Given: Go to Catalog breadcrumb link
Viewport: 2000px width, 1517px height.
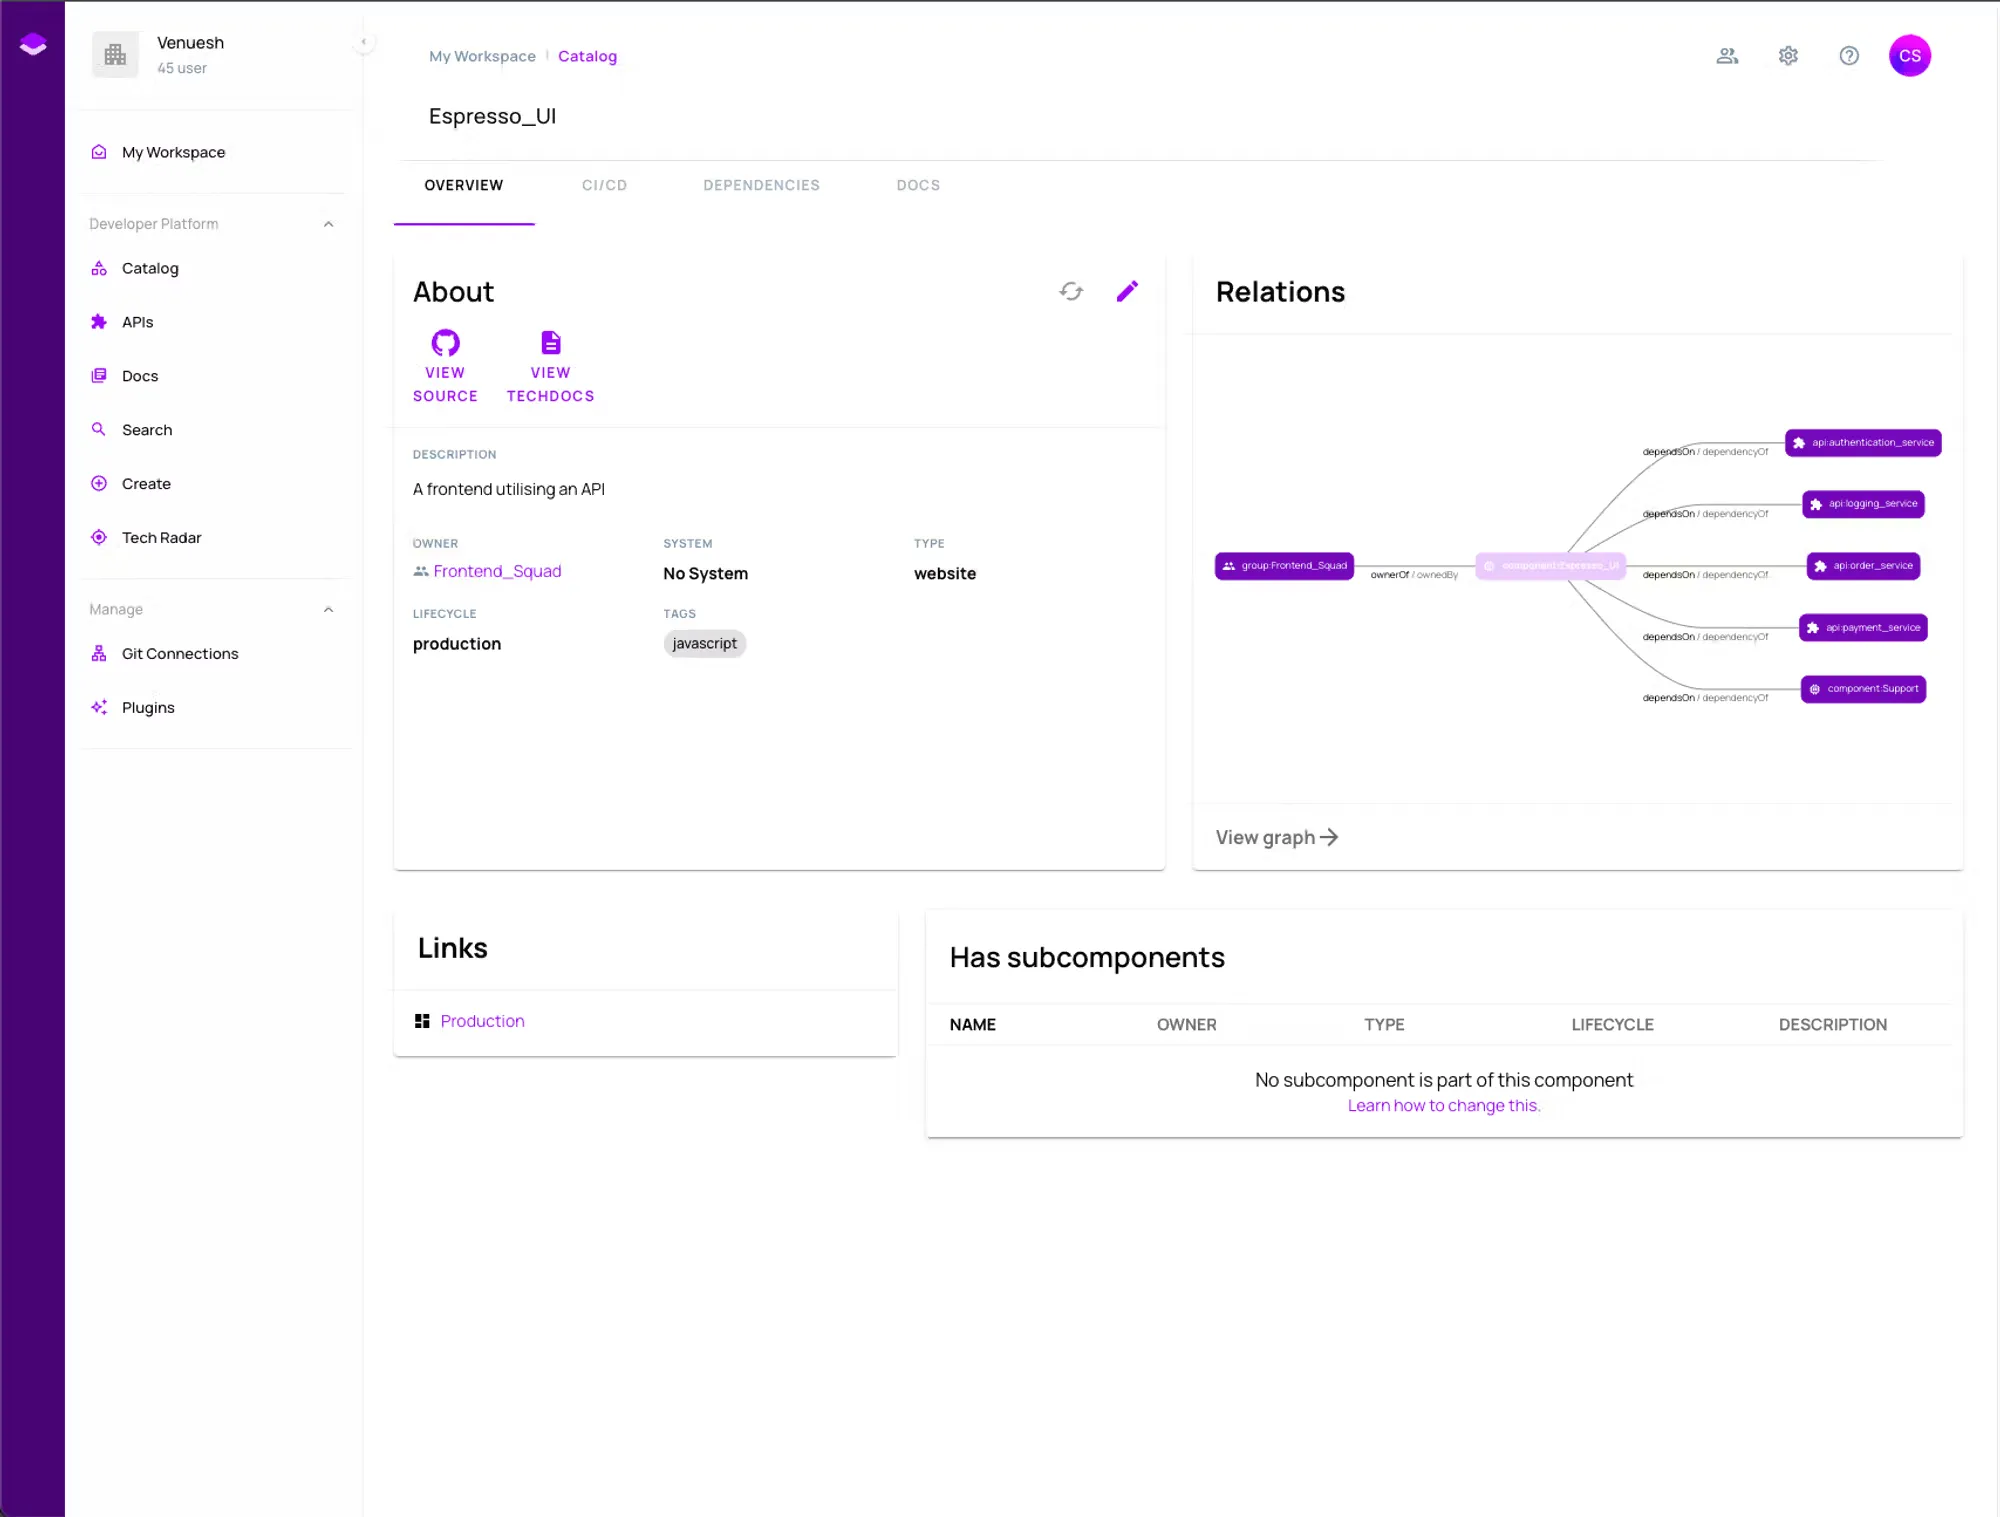Looking at the screenshot, I should [x=587, y=56].
